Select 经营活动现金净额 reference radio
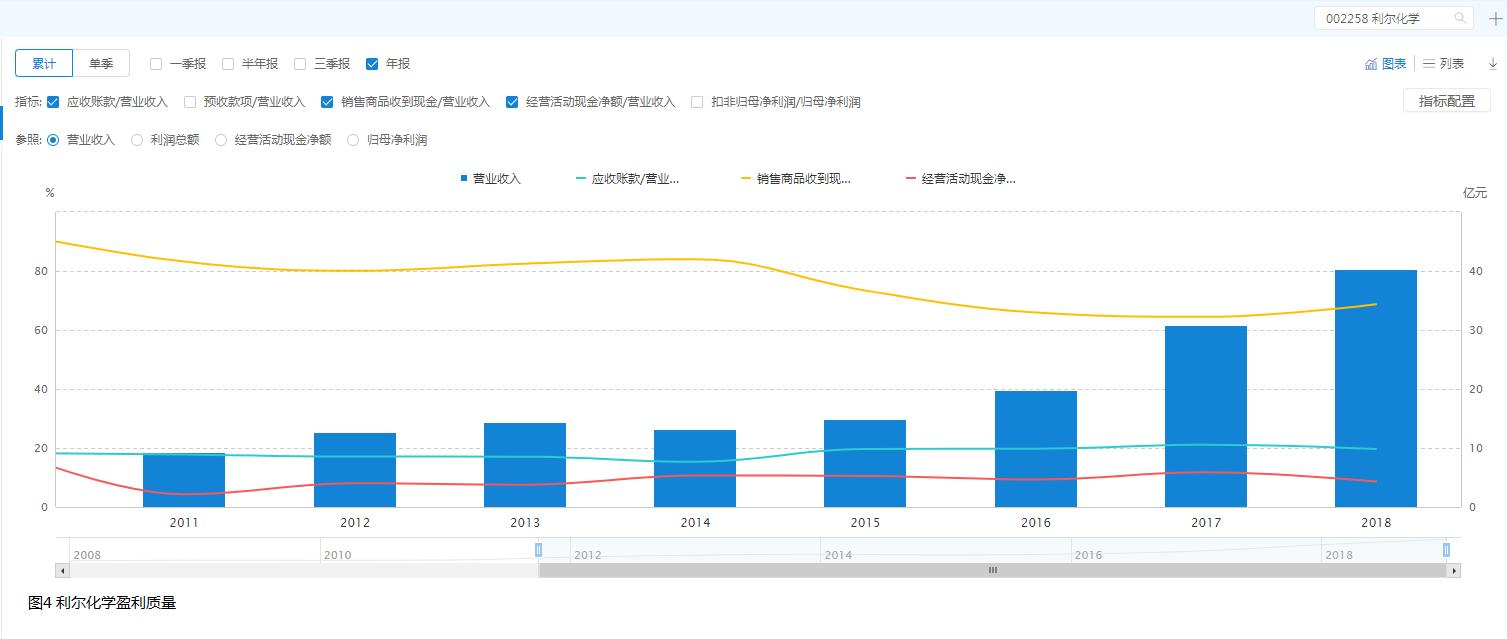The width and height of the screenshot is (1507, 639). (221, 140)
